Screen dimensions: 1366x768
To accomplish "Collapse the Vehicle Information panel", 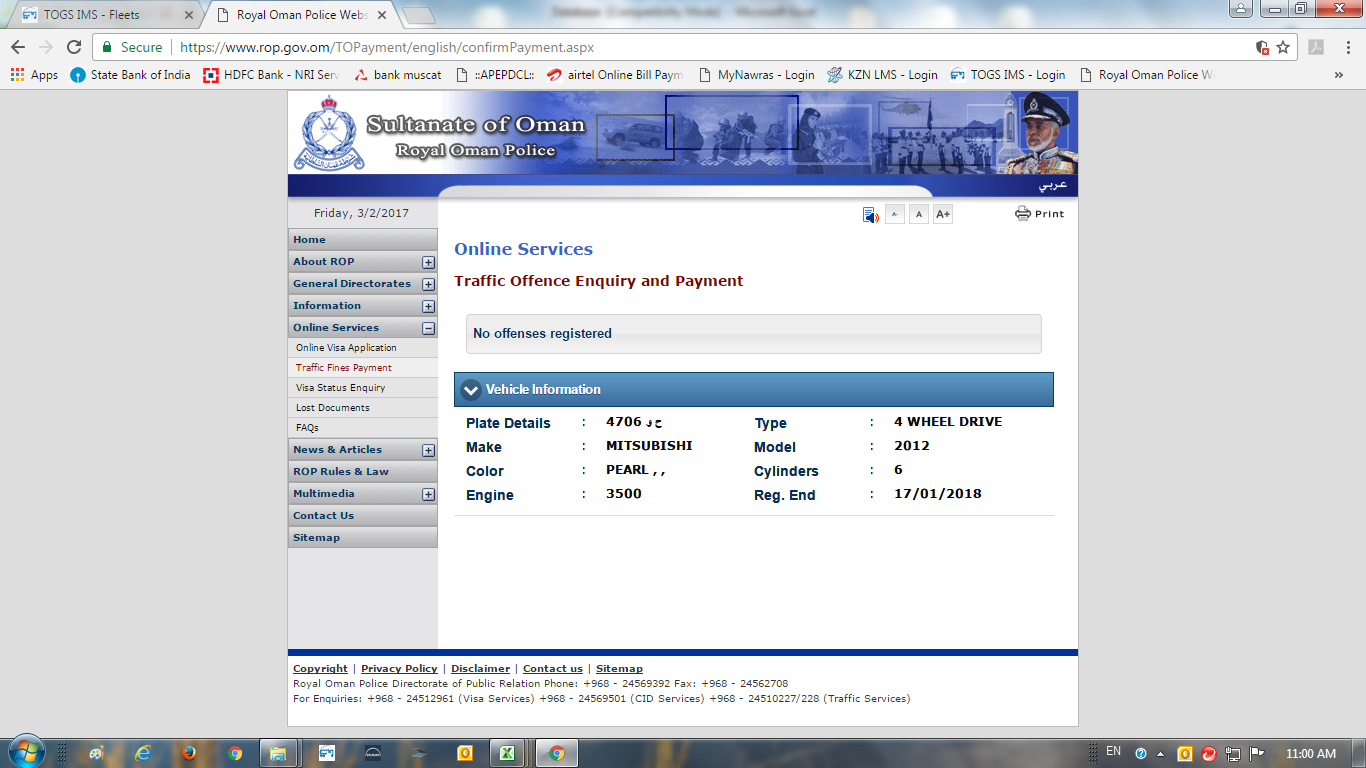I will tap(471, 390).
